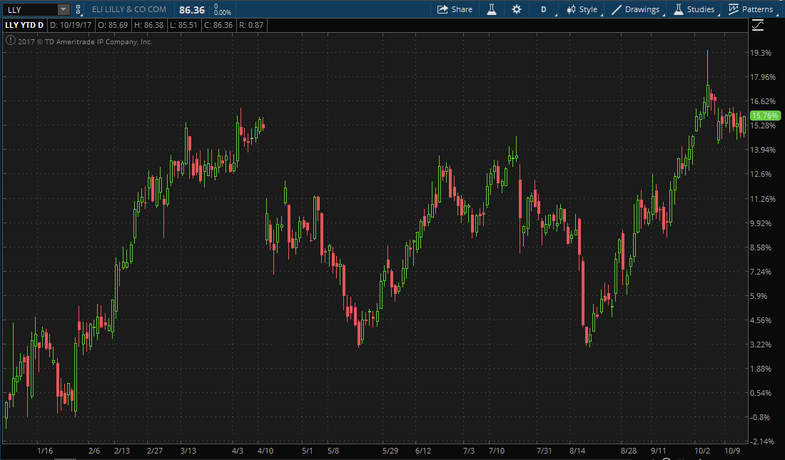Click the -0.8% axis label

(761, 417)
